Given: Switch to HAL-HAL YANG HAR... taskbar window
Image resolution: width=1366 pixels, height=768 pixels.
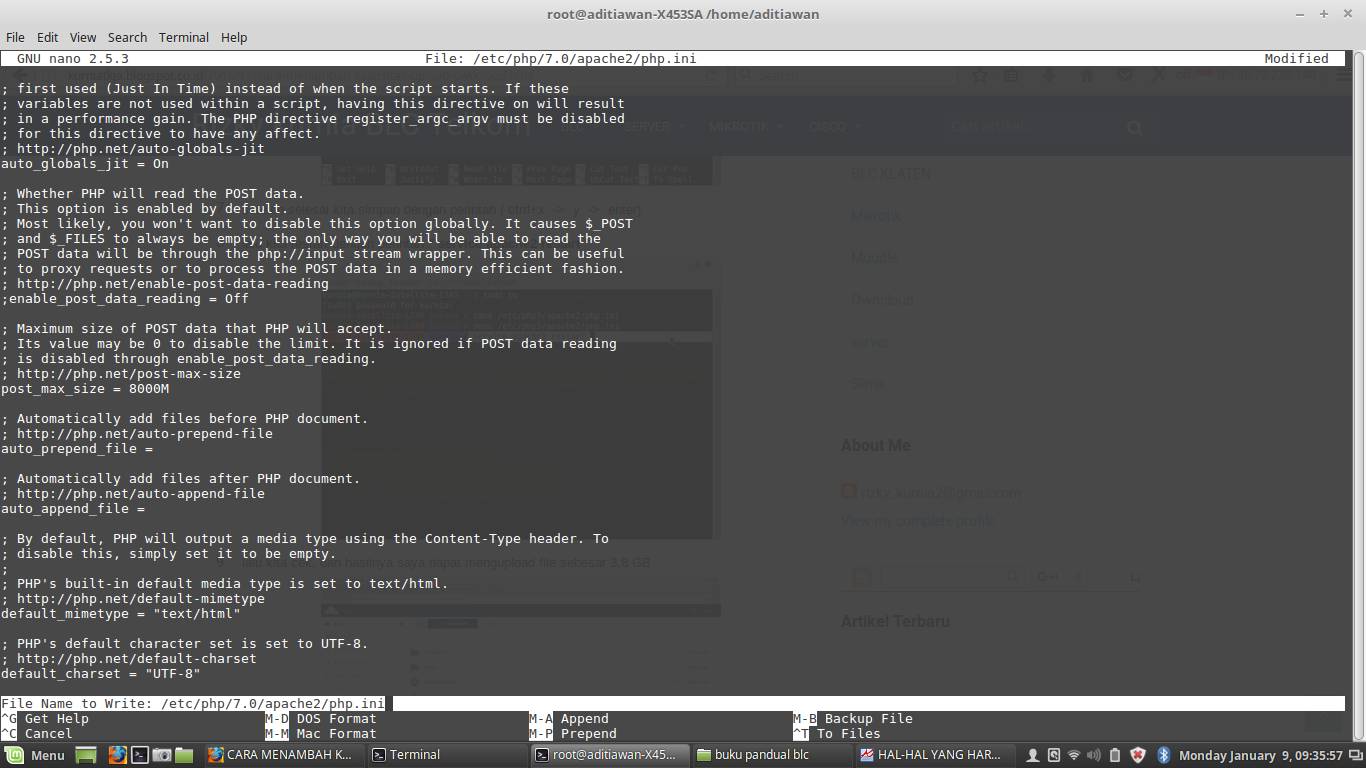Looking at the screenshot, I should (935, 755).
